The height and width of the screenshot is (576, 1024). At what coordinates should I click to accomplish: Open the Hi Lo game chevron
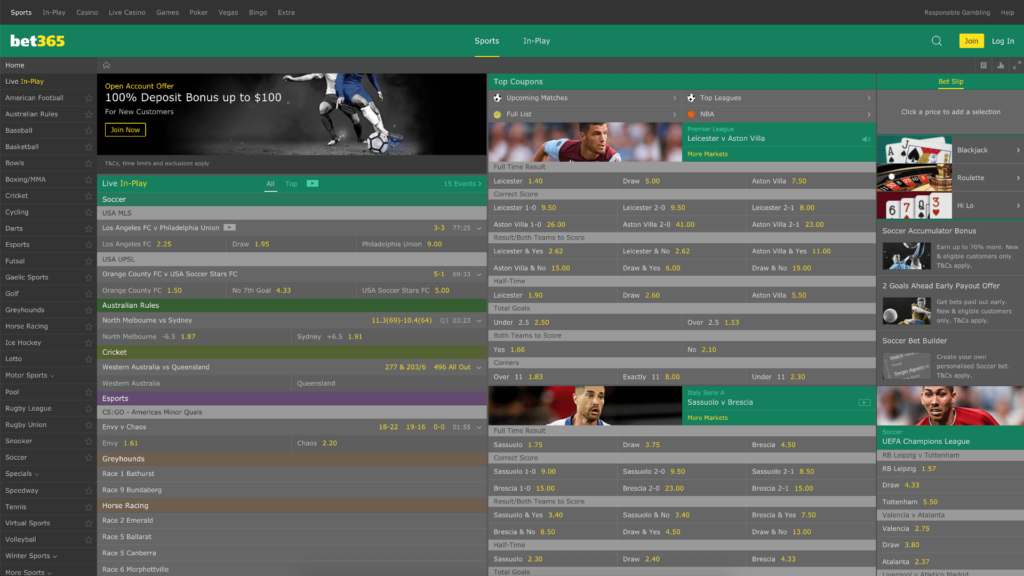tap(1018, 206)
